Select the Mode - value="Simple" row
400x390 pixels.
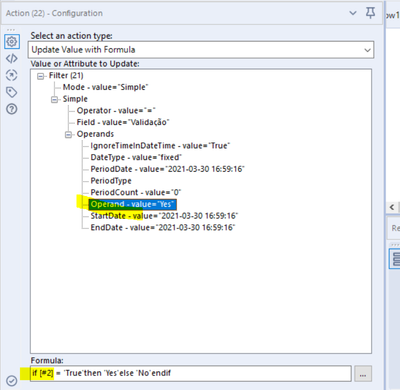105,87
